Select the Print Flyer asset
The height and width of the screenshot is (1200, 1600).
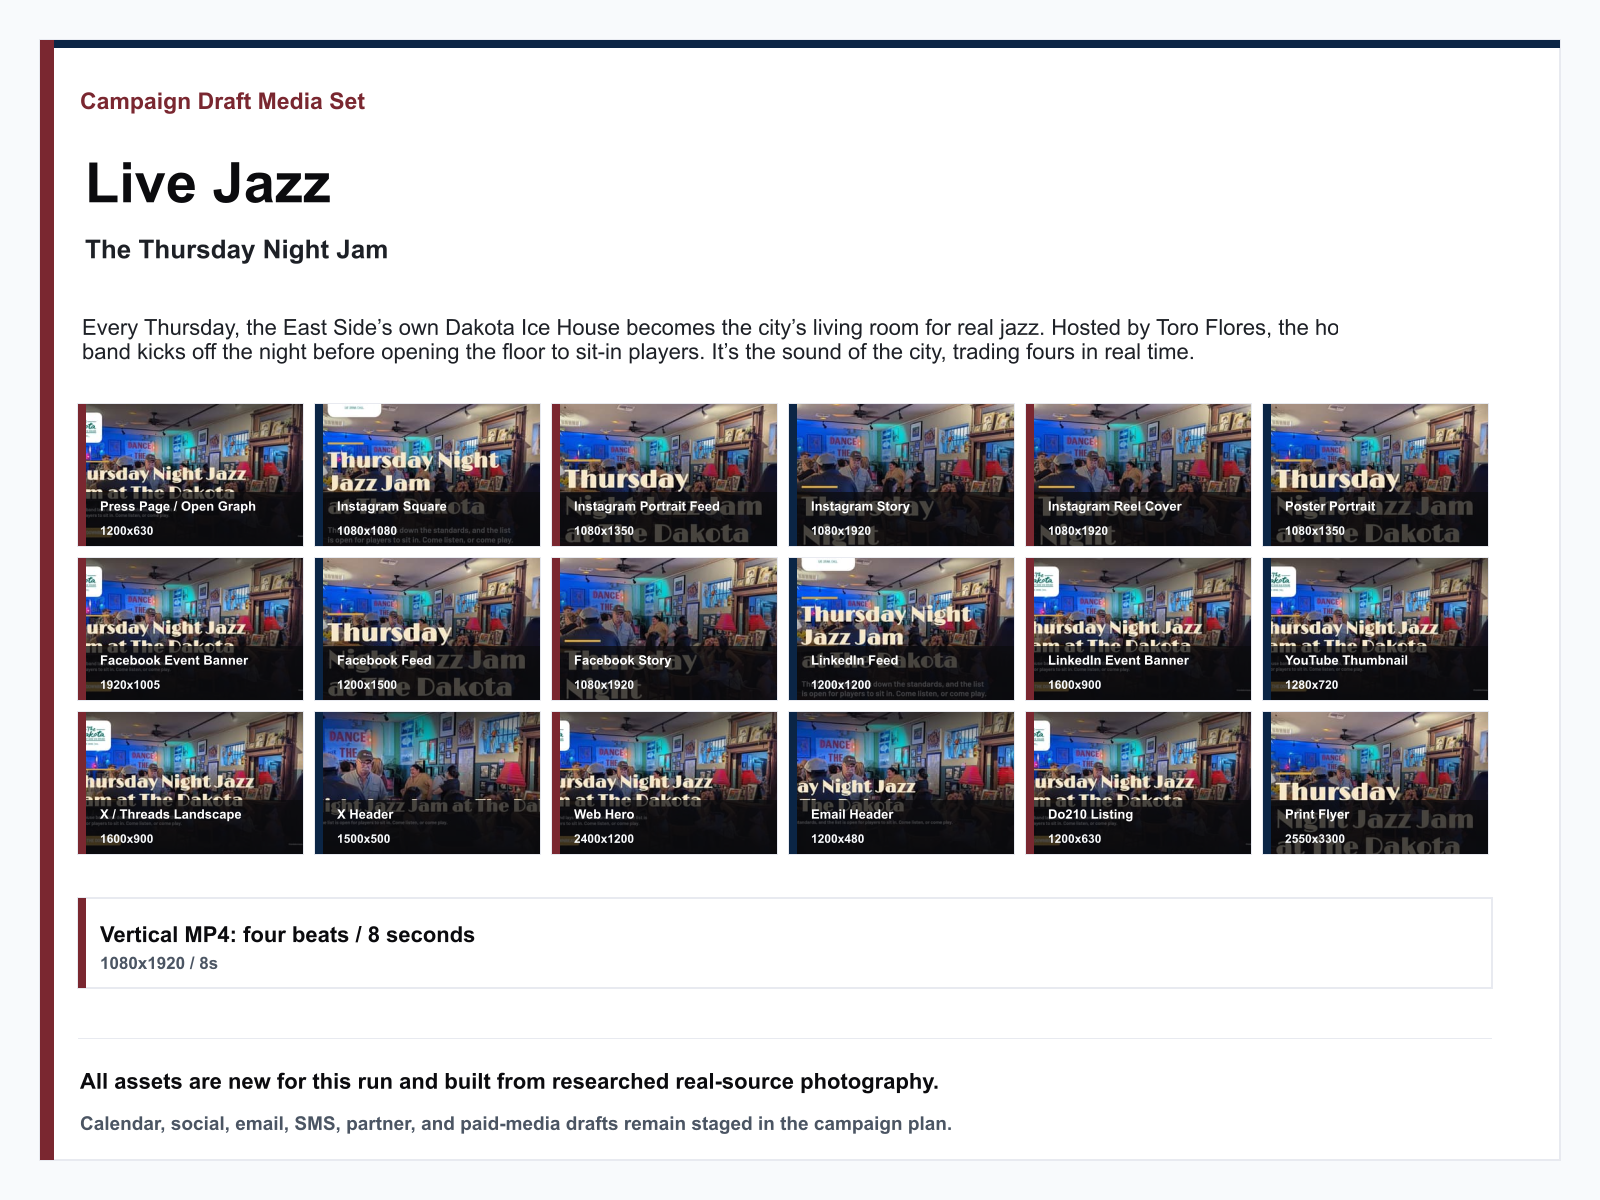[1375, 783]
